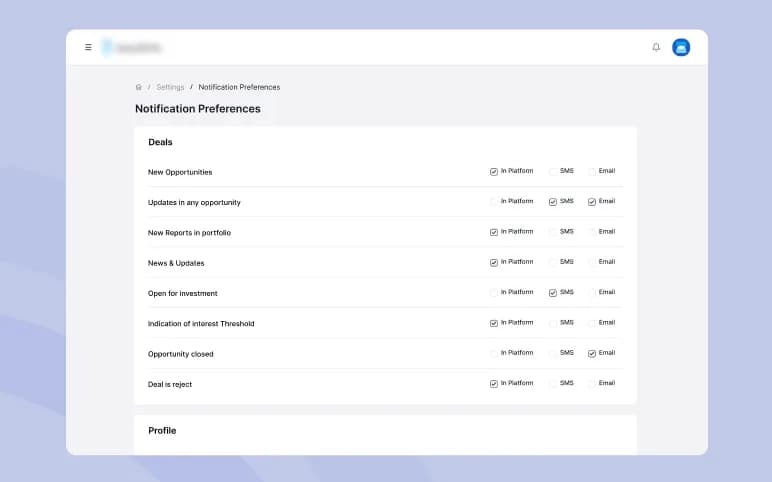The image size is (772, 482).
Task: Click the 'Deals' section heading
Action: tap(160, 142)
